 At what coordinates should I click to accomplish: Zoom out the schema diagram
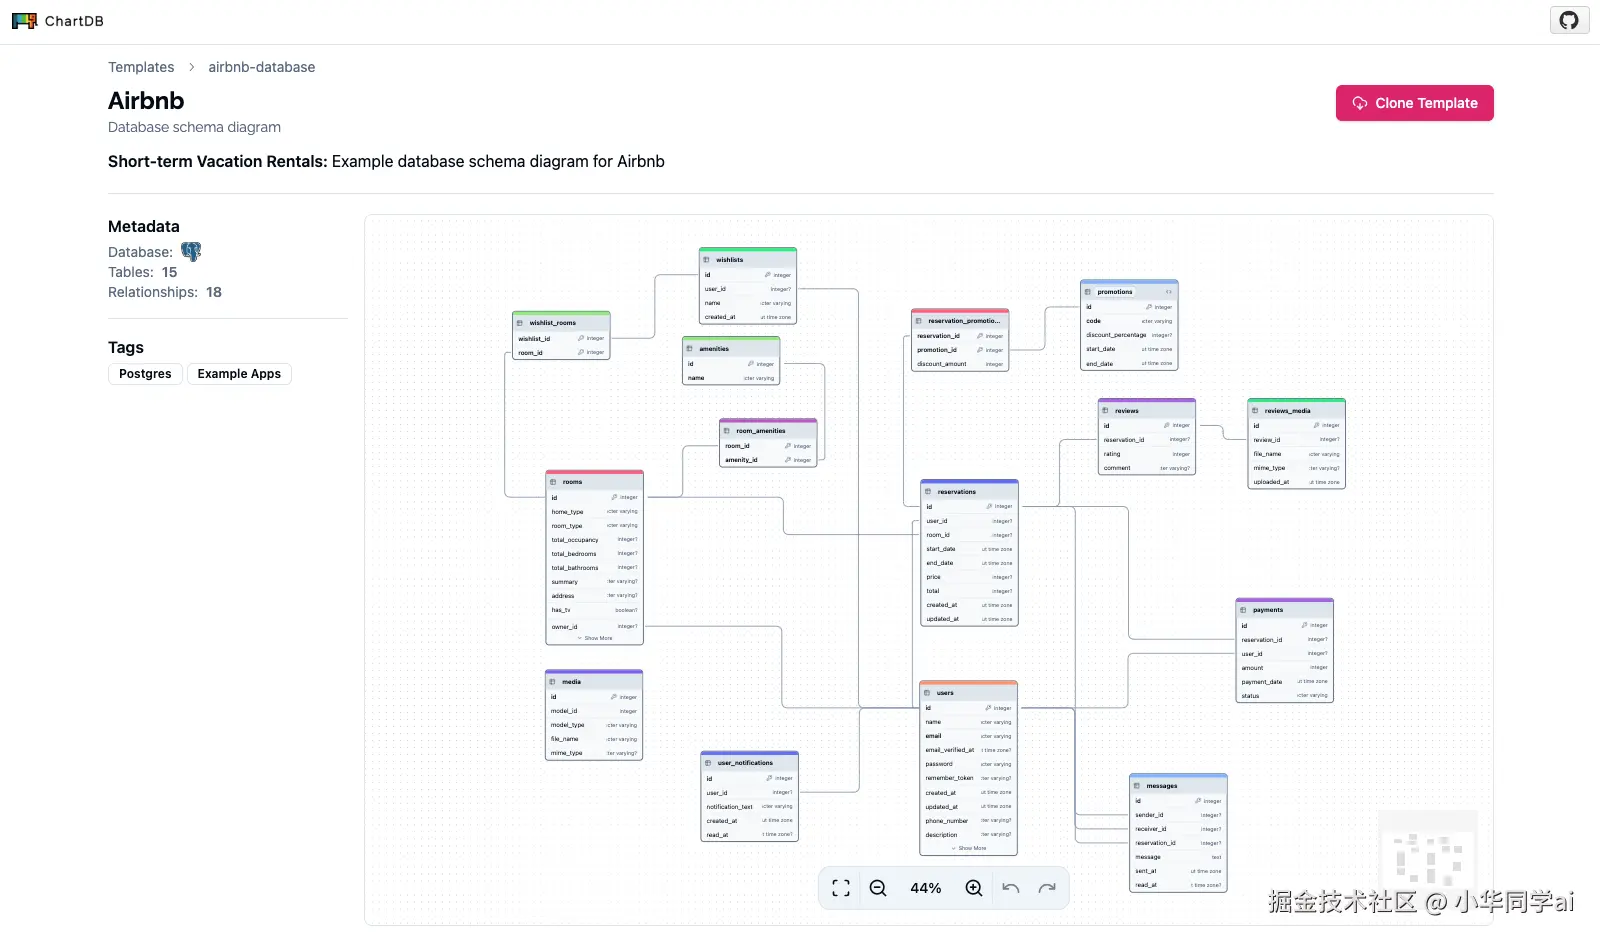[x=878, y=888]
